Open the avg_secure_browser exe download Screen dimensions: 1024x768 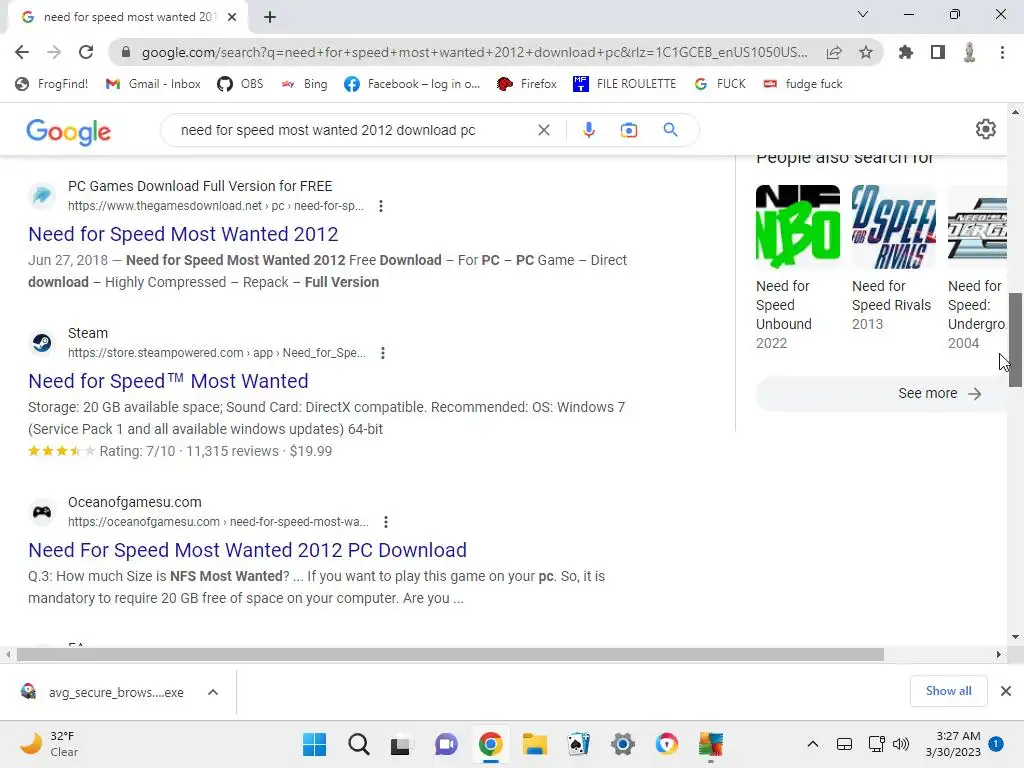click(104, 692)
